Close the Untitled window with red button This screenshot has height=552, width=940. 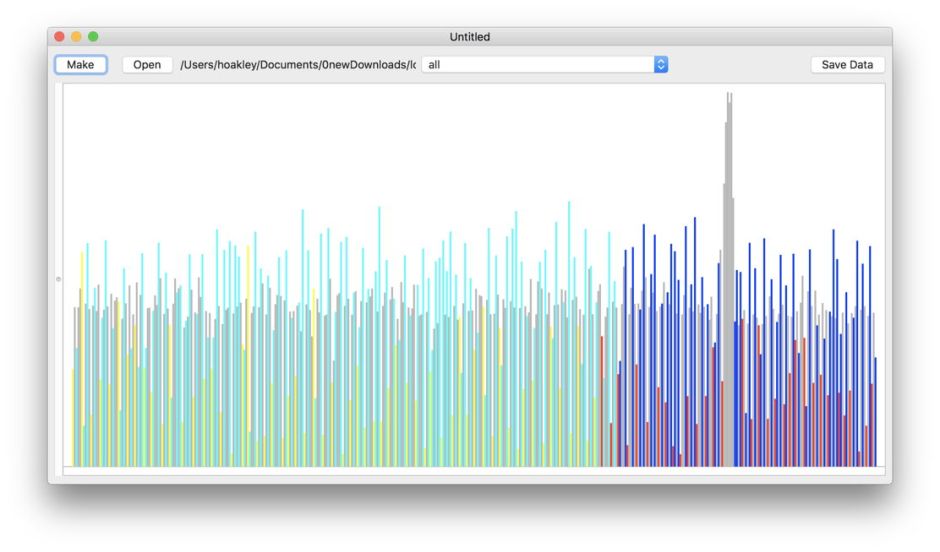click(x=59, y=37)
